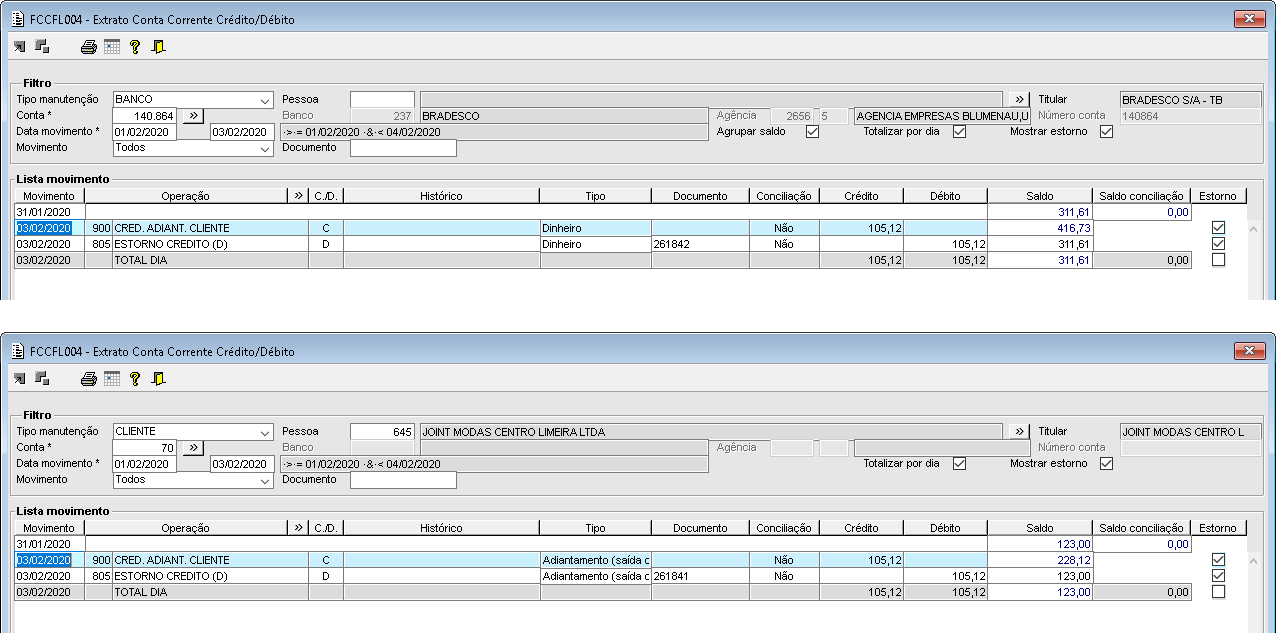Click the Conta field containing 140.864
Image resolution: width=1276 pixels, height=640 pixels.
pos(145,116)
